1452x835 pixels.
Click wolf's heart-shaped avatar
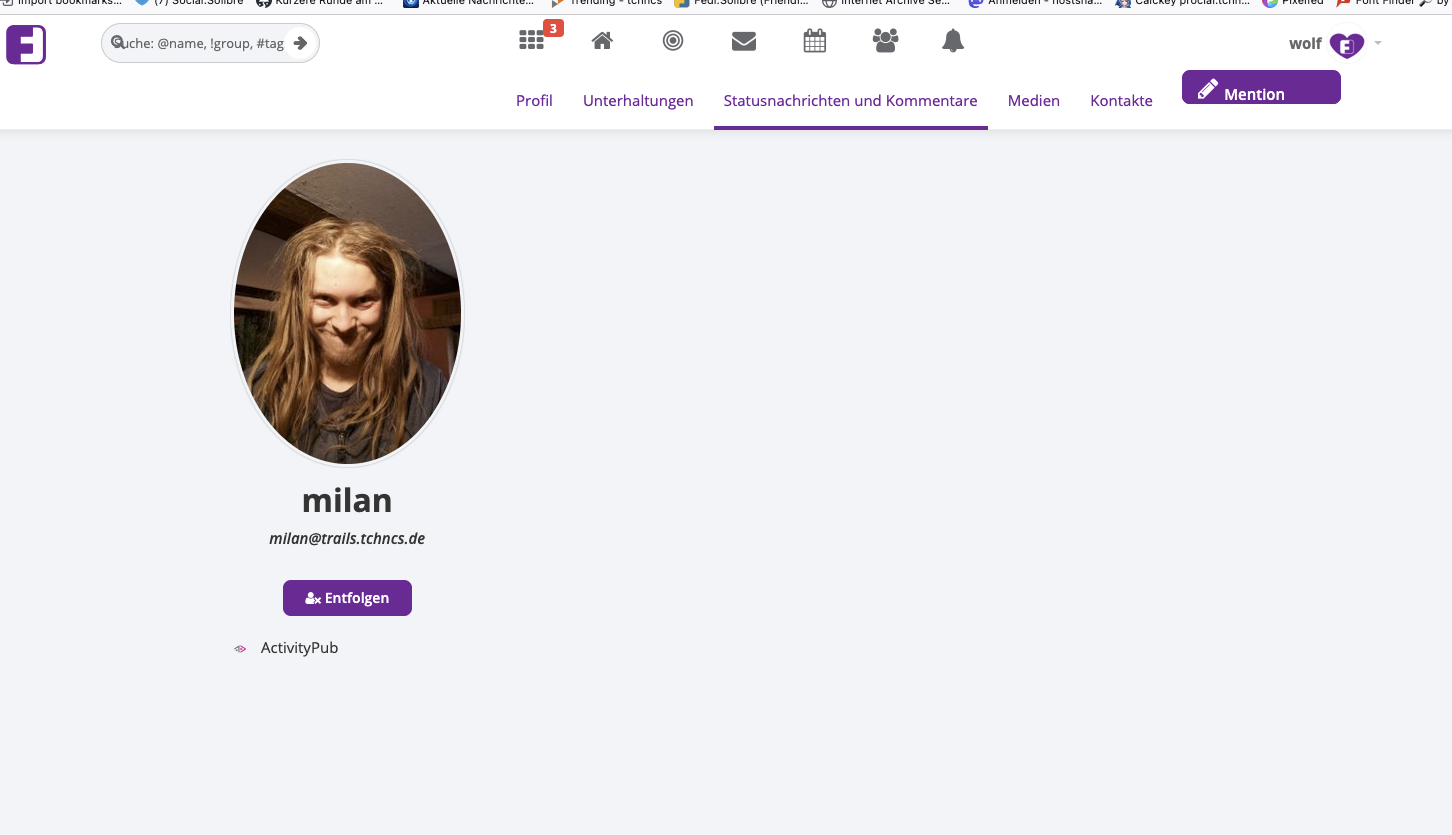[x=1347, y=44]
